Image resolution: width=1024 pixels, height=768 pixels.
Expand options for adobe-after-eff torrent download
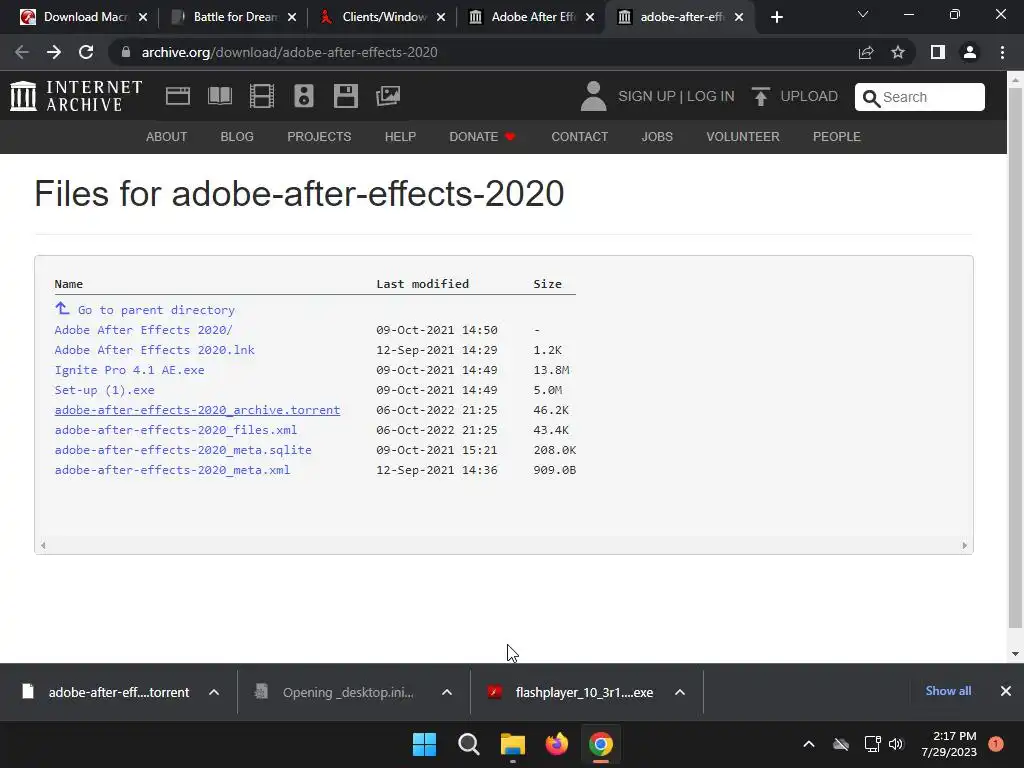214,692
